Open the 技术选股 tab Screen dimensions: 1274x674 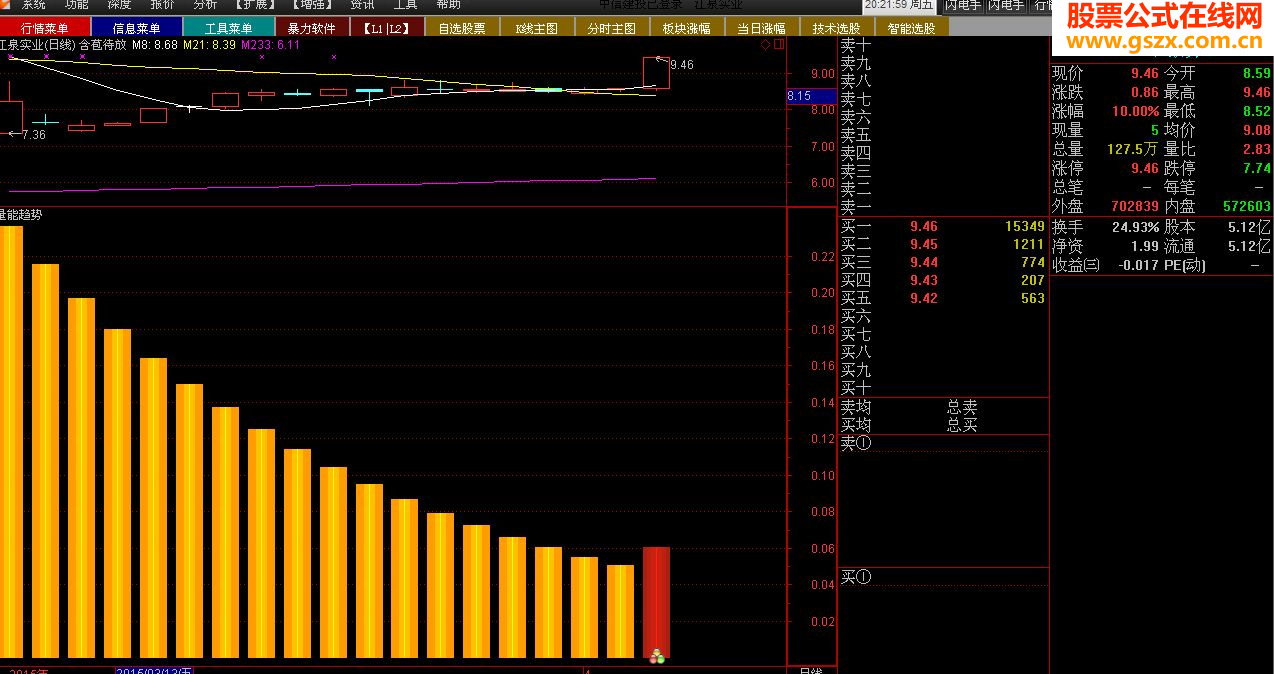click(x=837, y=28)
